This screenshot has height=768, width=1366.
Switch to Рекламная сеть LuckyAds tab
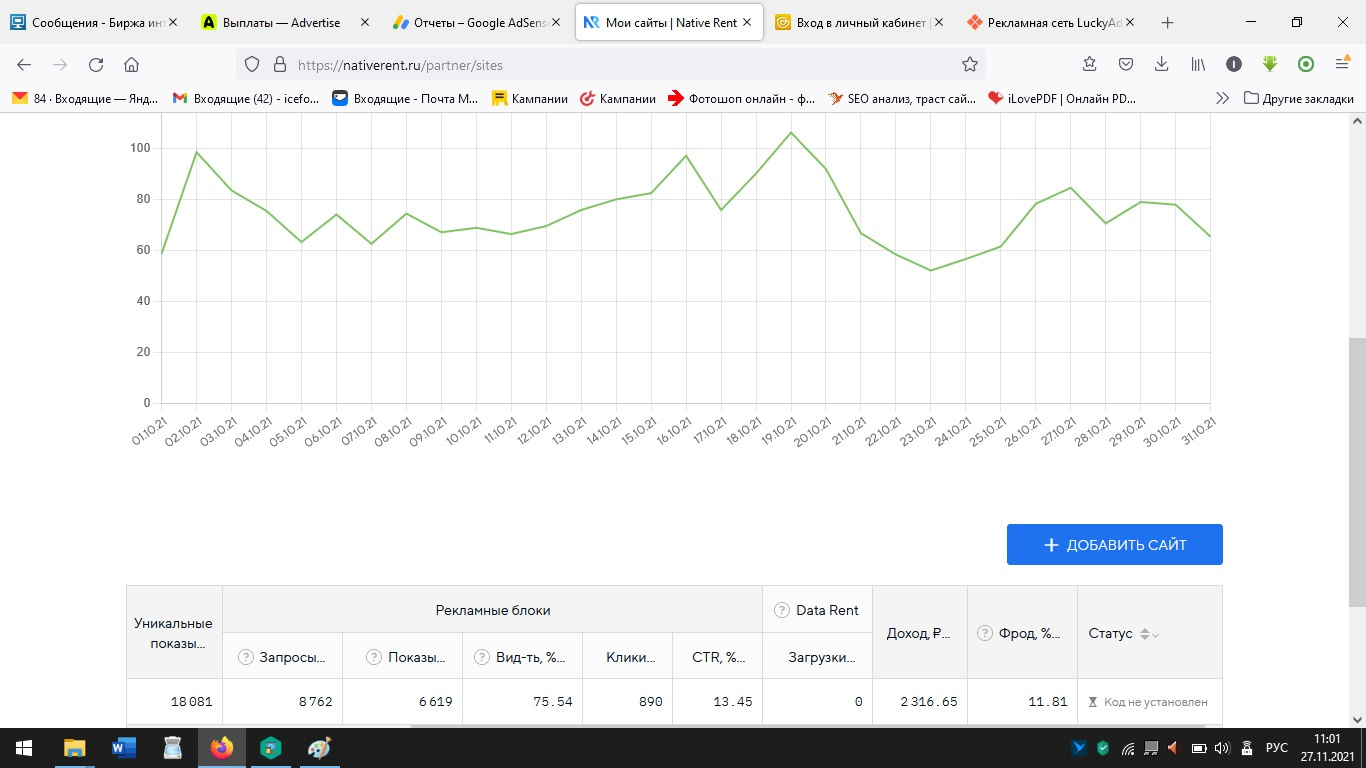point(1048,22)
